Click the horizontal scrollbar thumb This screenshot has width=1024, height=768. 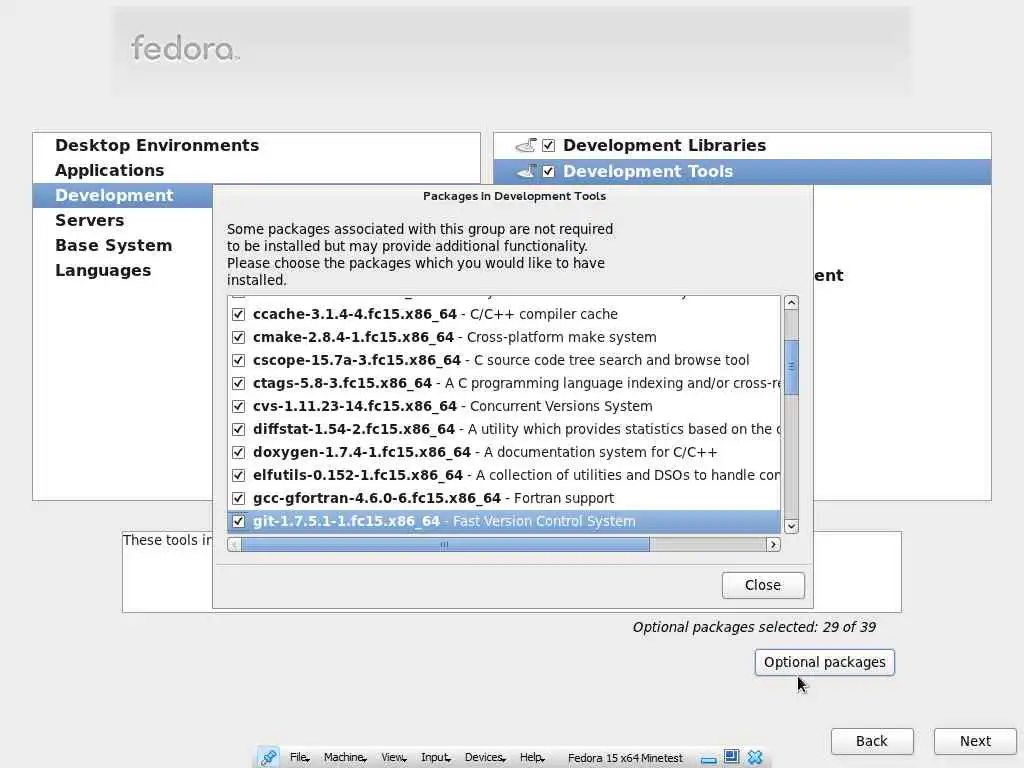coord(445,545)
